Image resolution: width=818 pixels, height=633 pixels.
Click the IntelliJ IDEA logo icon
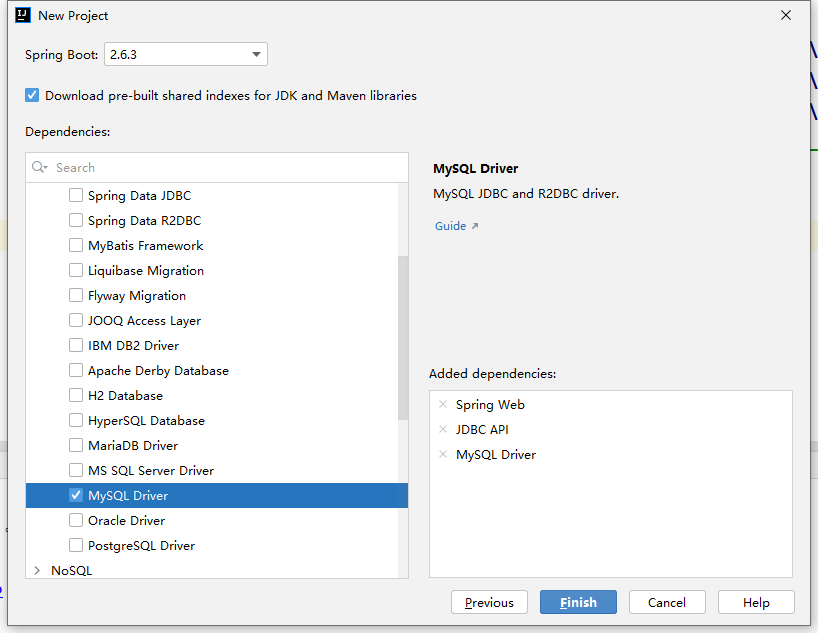pos(23,16)
